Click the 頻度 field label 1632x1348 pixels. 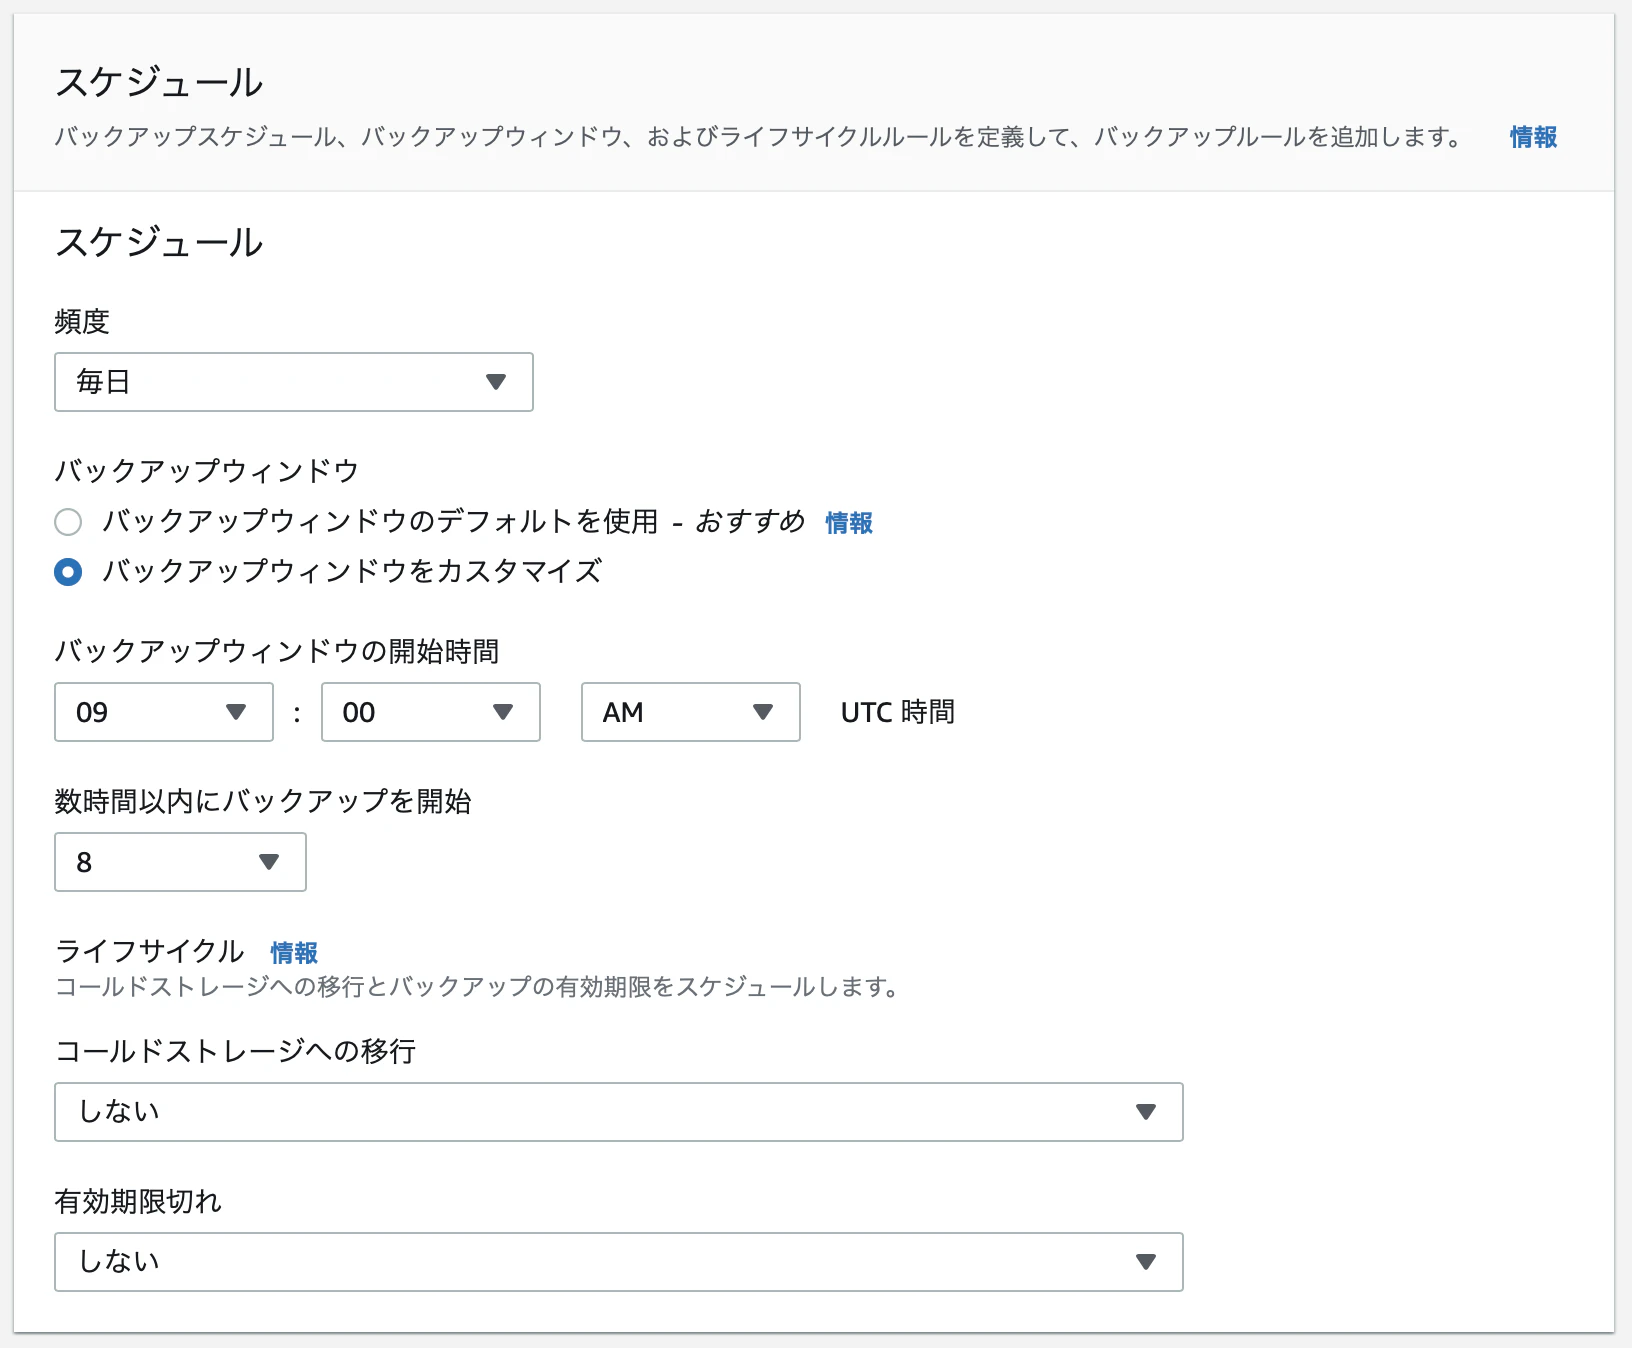pyautogui.click(x=82, y=322)
